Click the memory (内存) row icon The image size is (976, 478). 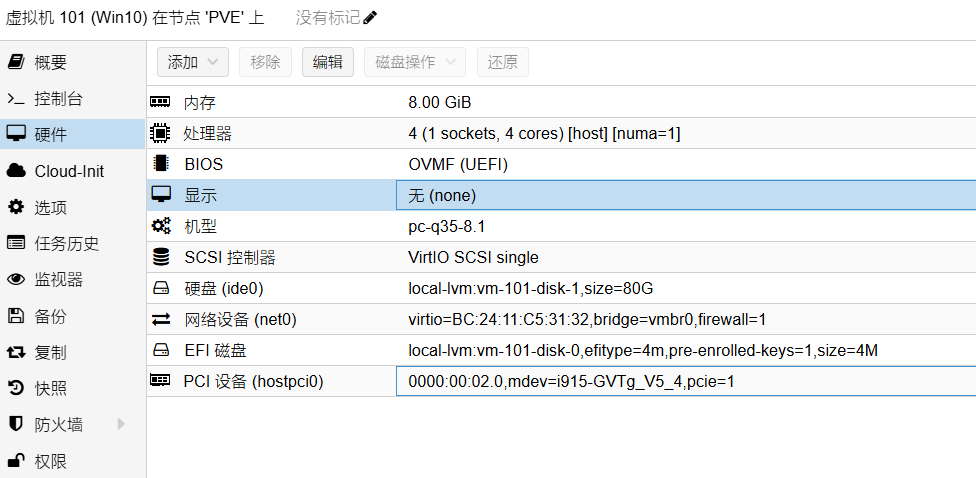(x=160, y=101)
